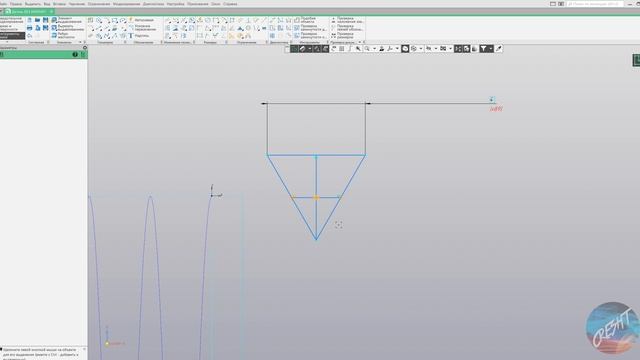Expand the zoom options dropdown arrow

pyautogui.click(x=374, y=49)
